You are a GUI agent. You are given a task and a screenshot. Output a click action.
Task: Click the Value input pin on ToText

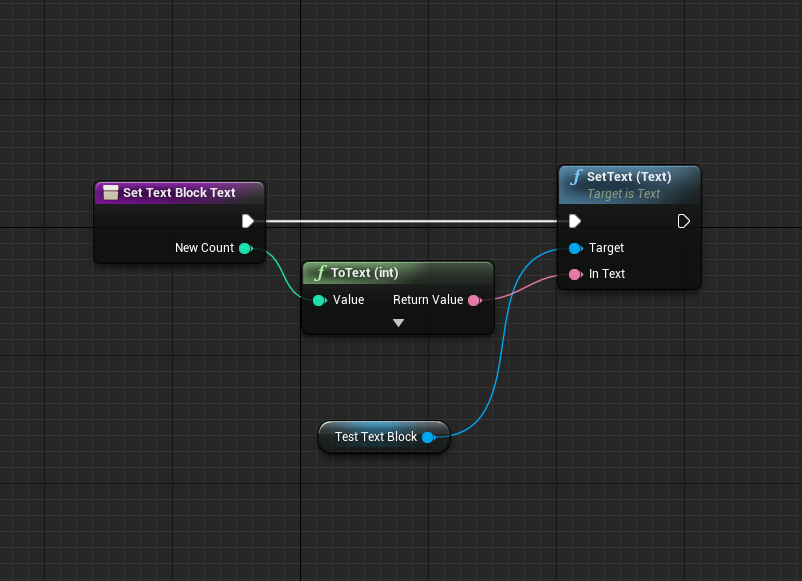tap(320, 300)
